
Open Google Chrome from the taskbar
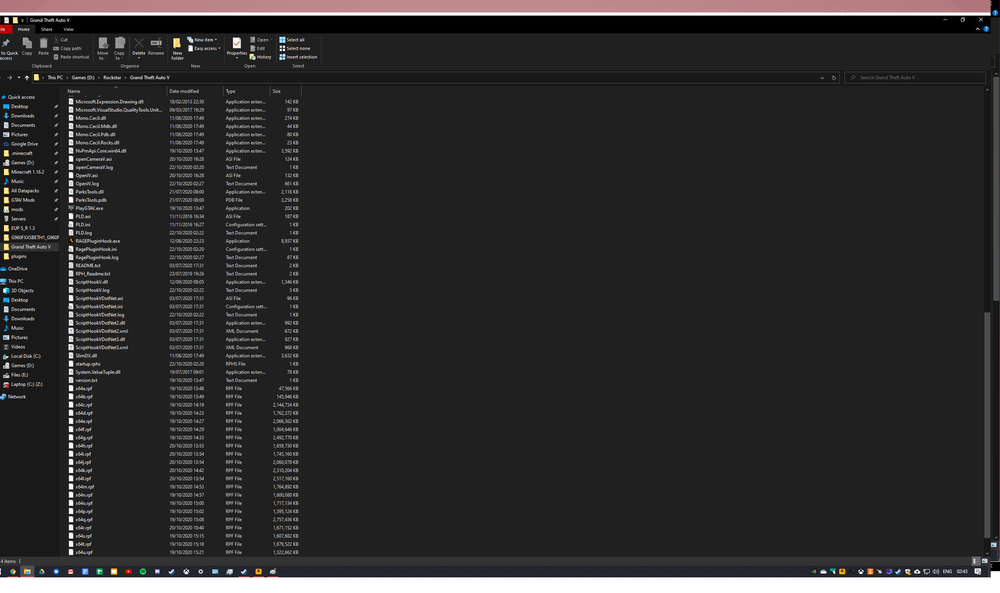tap(13, 572)
